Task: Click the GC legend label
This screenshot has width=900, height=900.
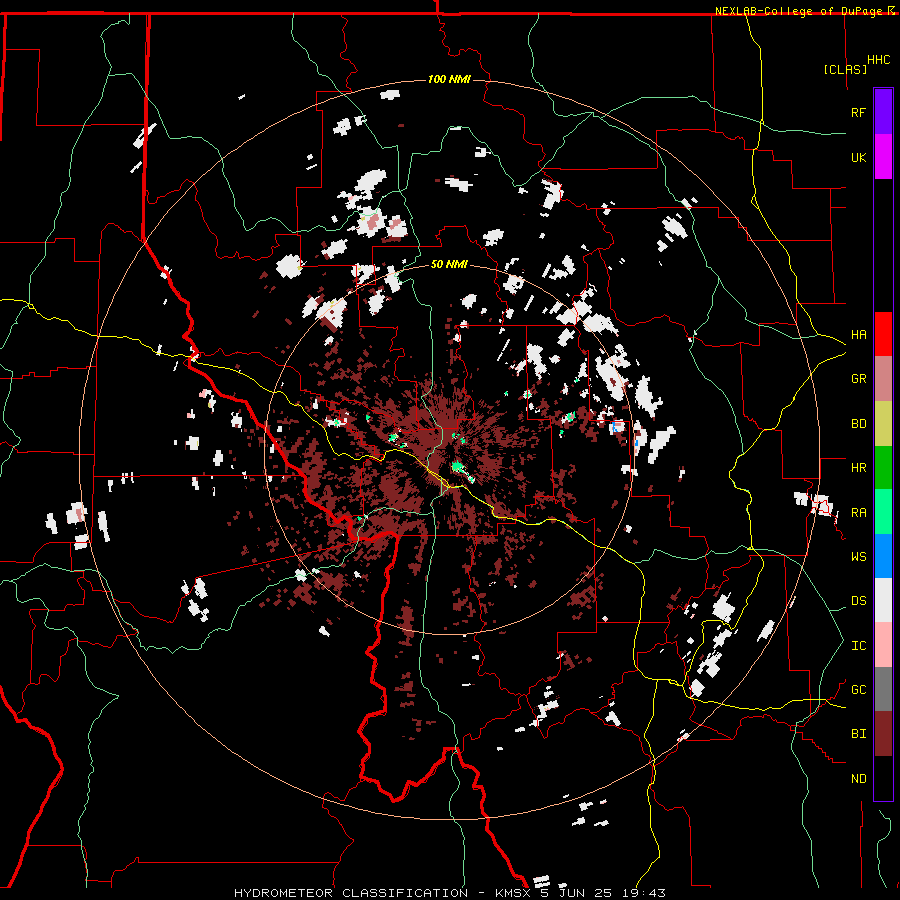Action: (x=858, y=690)
